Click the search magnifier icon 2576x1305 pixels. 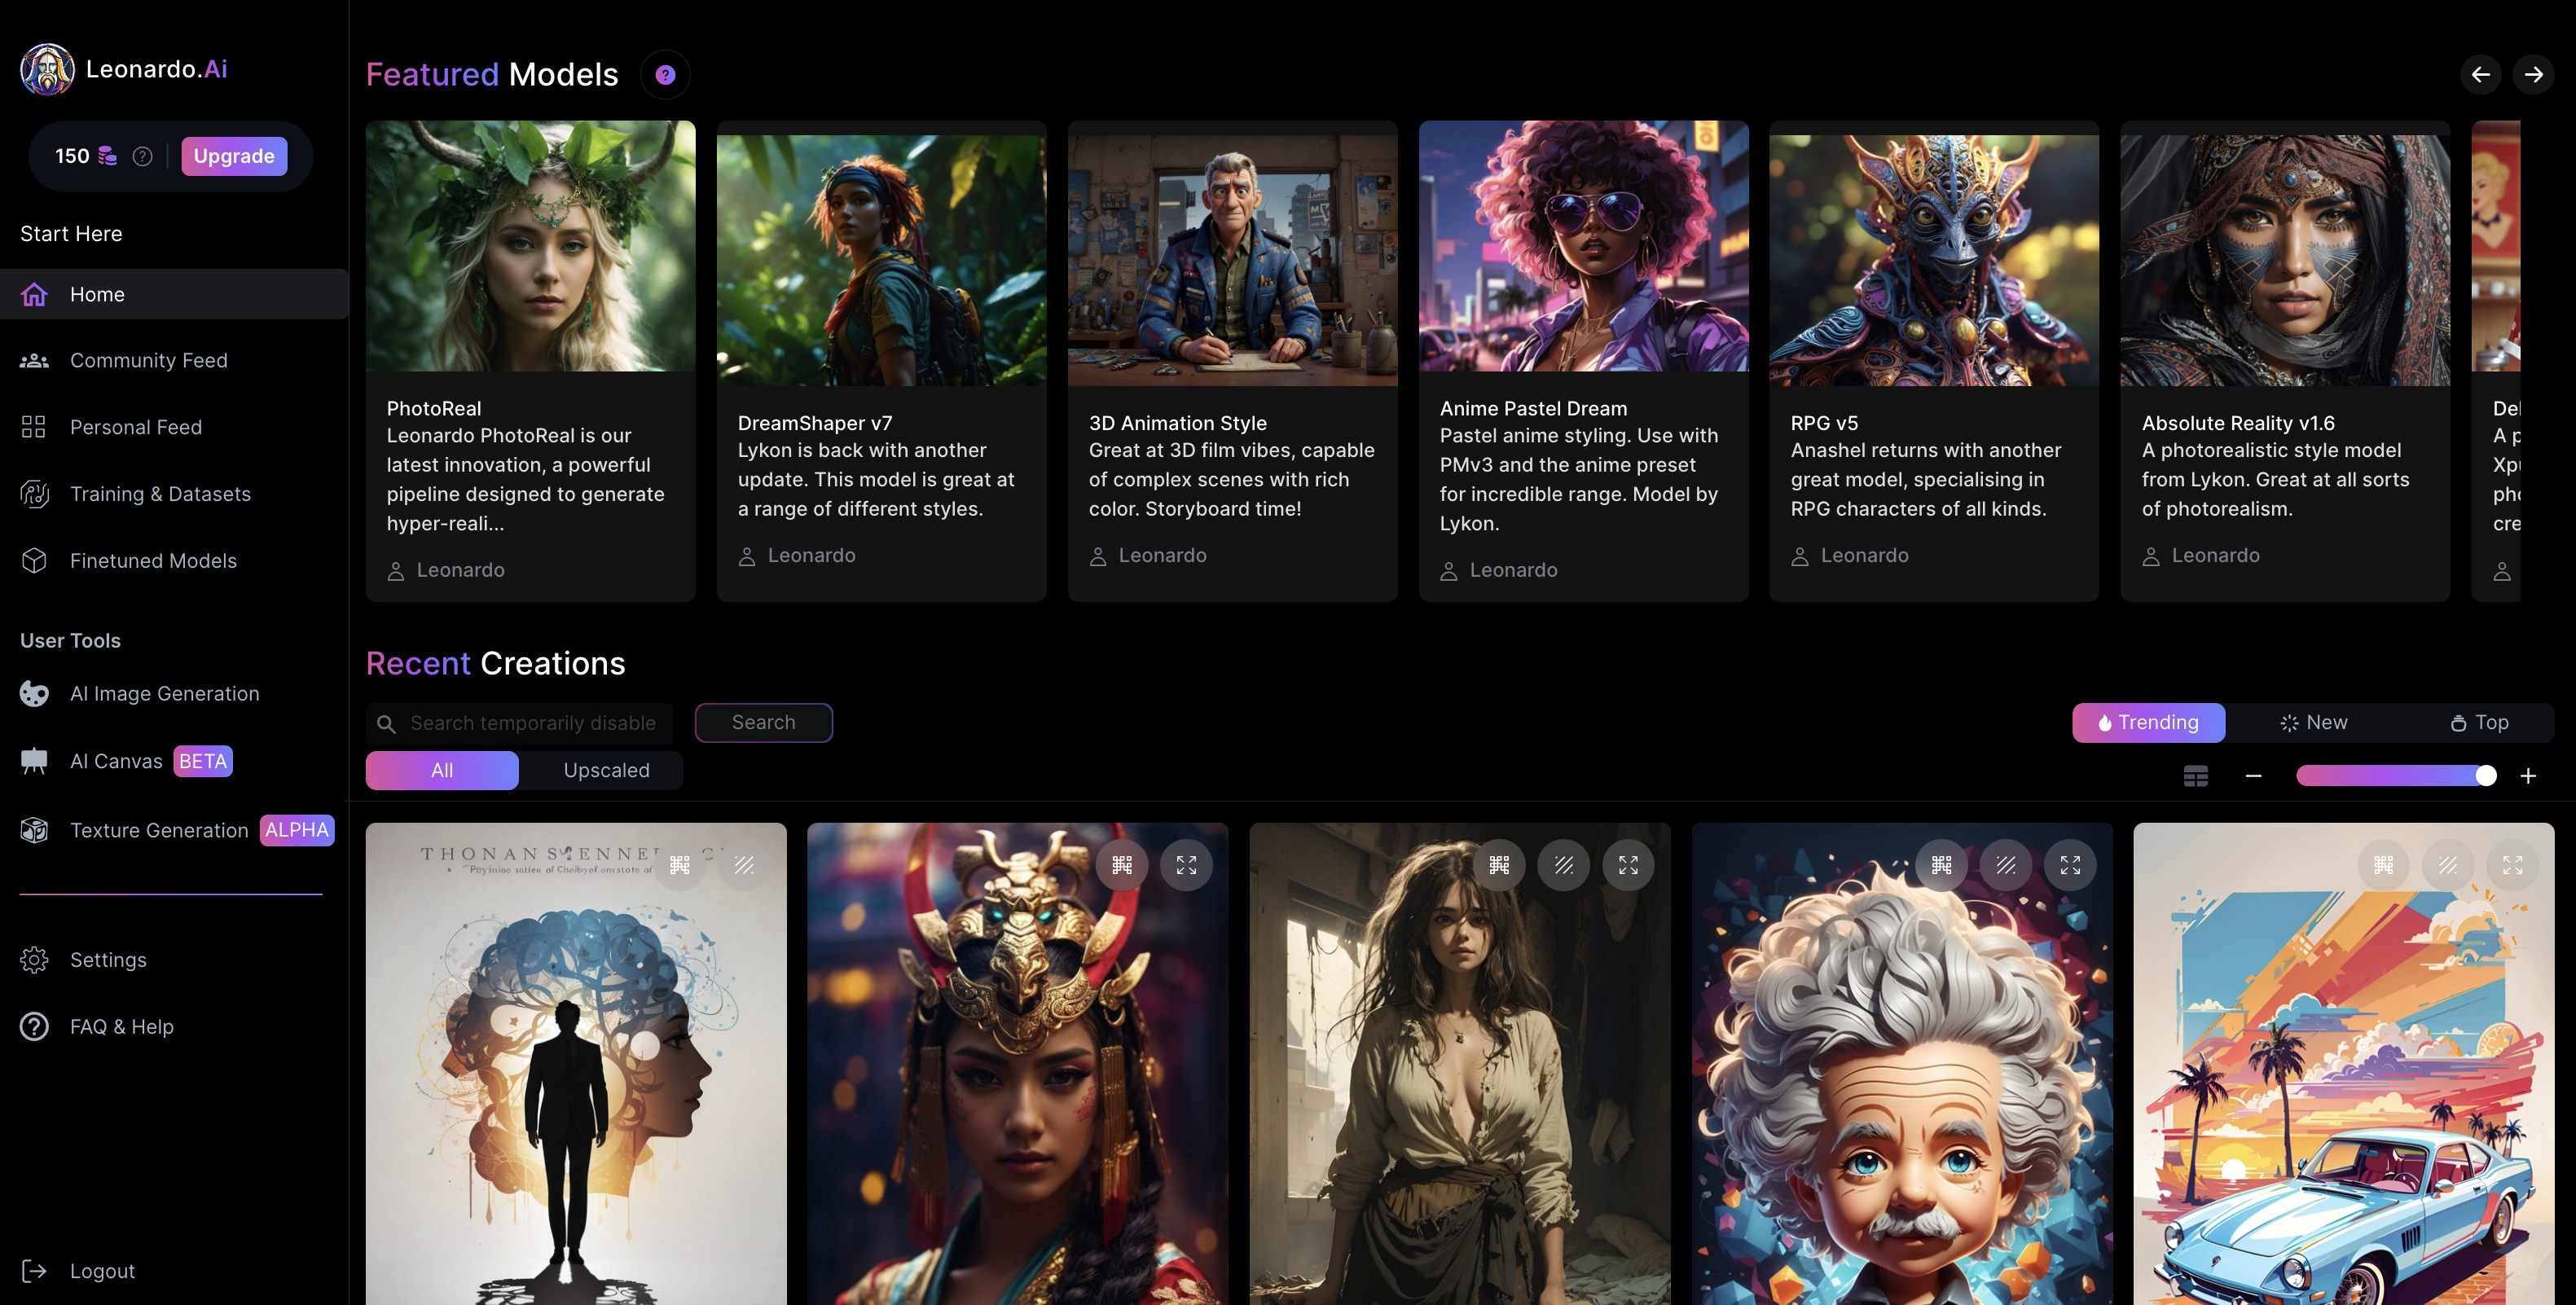[x=386, y=723]
